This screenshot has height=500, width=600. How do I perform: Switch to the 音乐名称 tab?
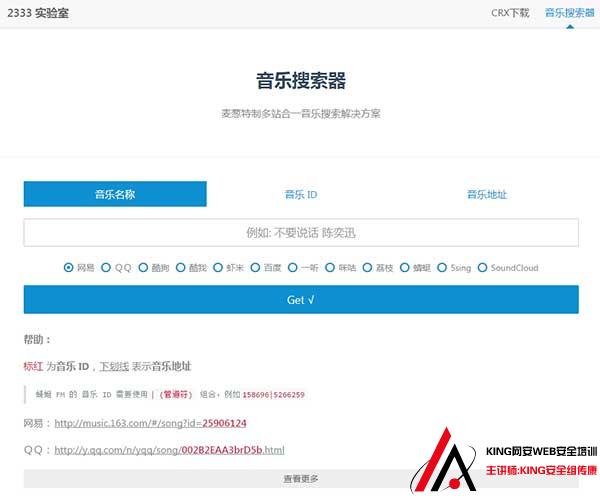115,194
